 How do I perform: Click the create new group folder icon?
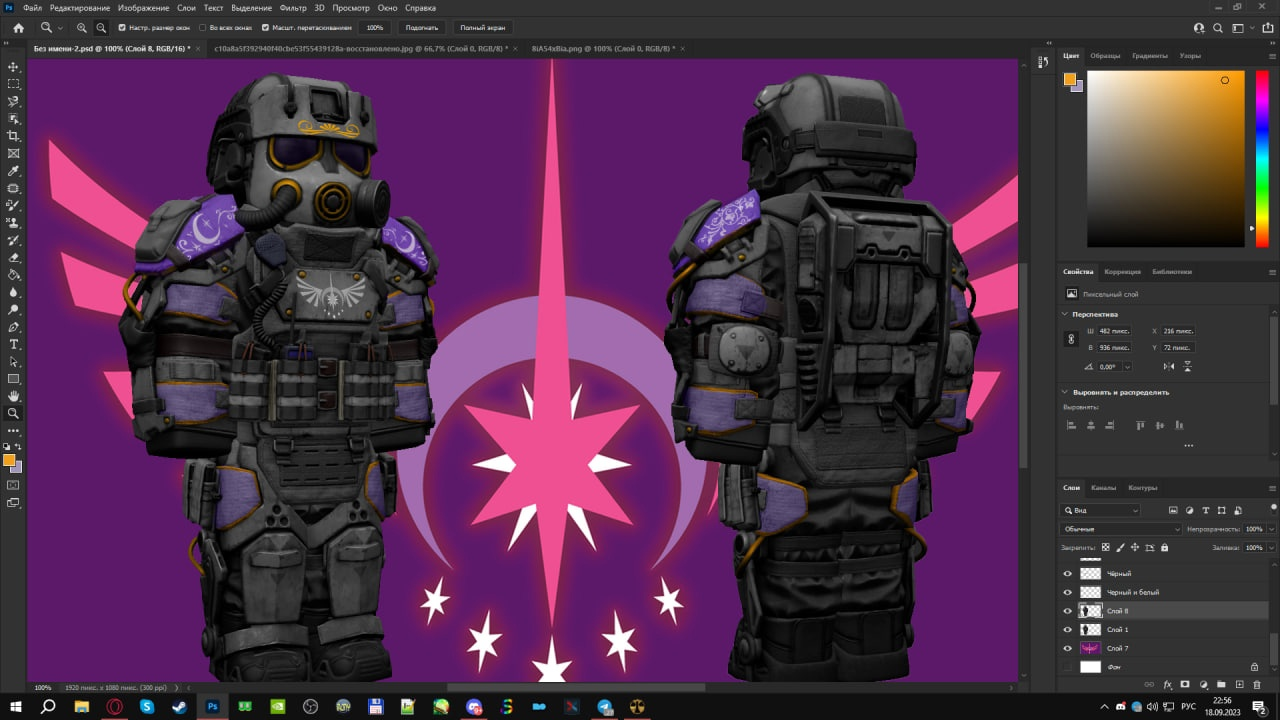pyautogui.click(x=1222, y=685)
